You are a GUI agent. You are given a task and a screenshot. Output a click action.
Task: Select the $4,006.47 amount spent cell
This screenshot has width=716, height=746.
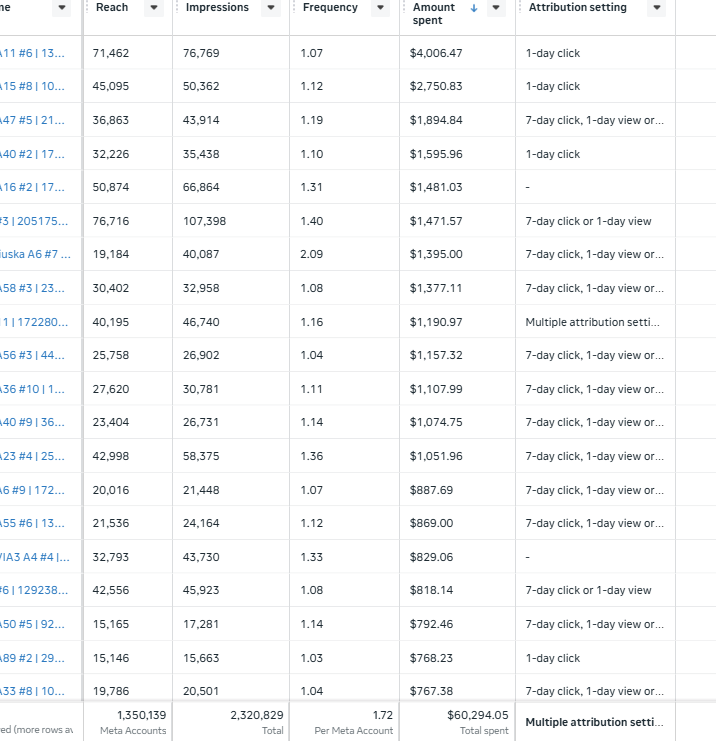[436, 53]
